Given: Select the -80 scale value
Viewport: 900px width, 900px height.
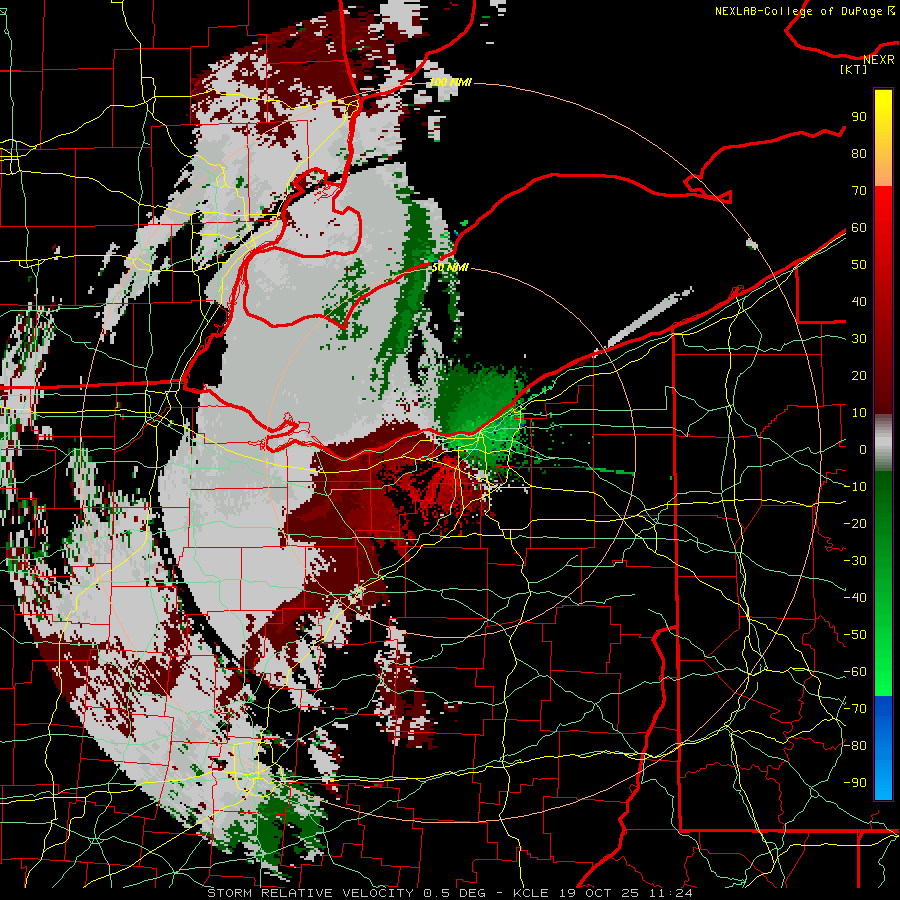Looking at the screenshot, I should [x=855, y=746].
